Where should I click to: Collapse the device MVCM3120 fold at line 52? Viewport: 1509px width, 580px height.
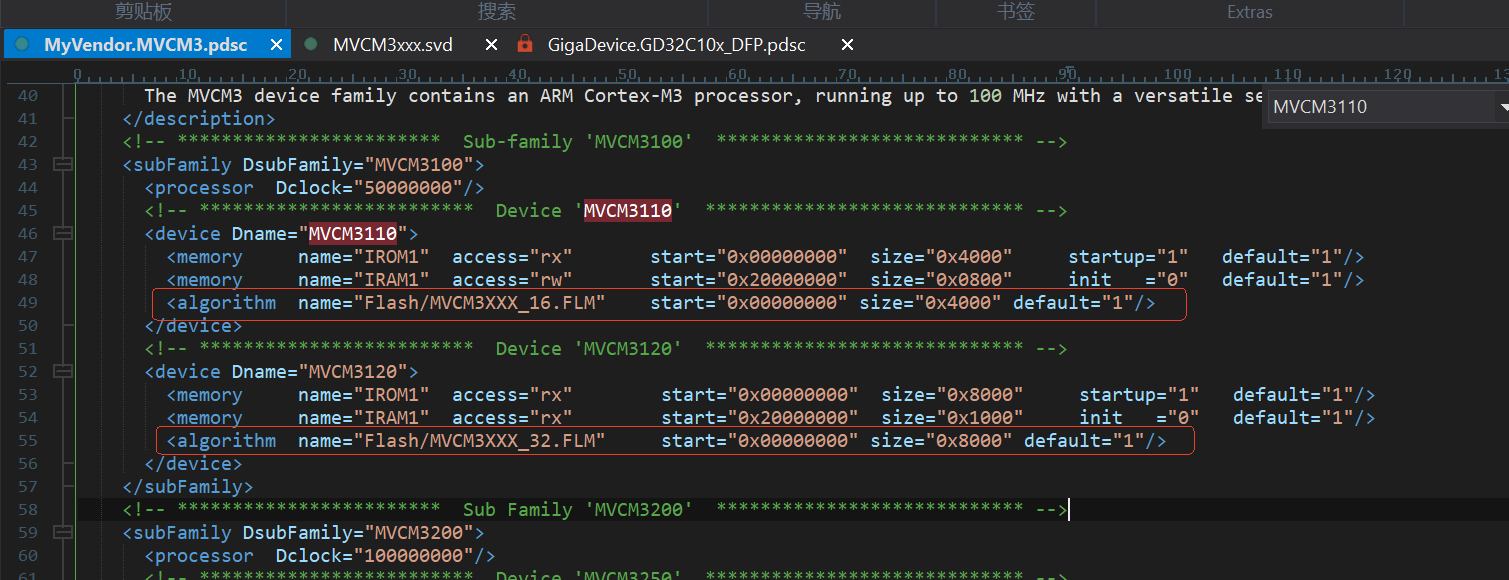[x=63, y=371]
